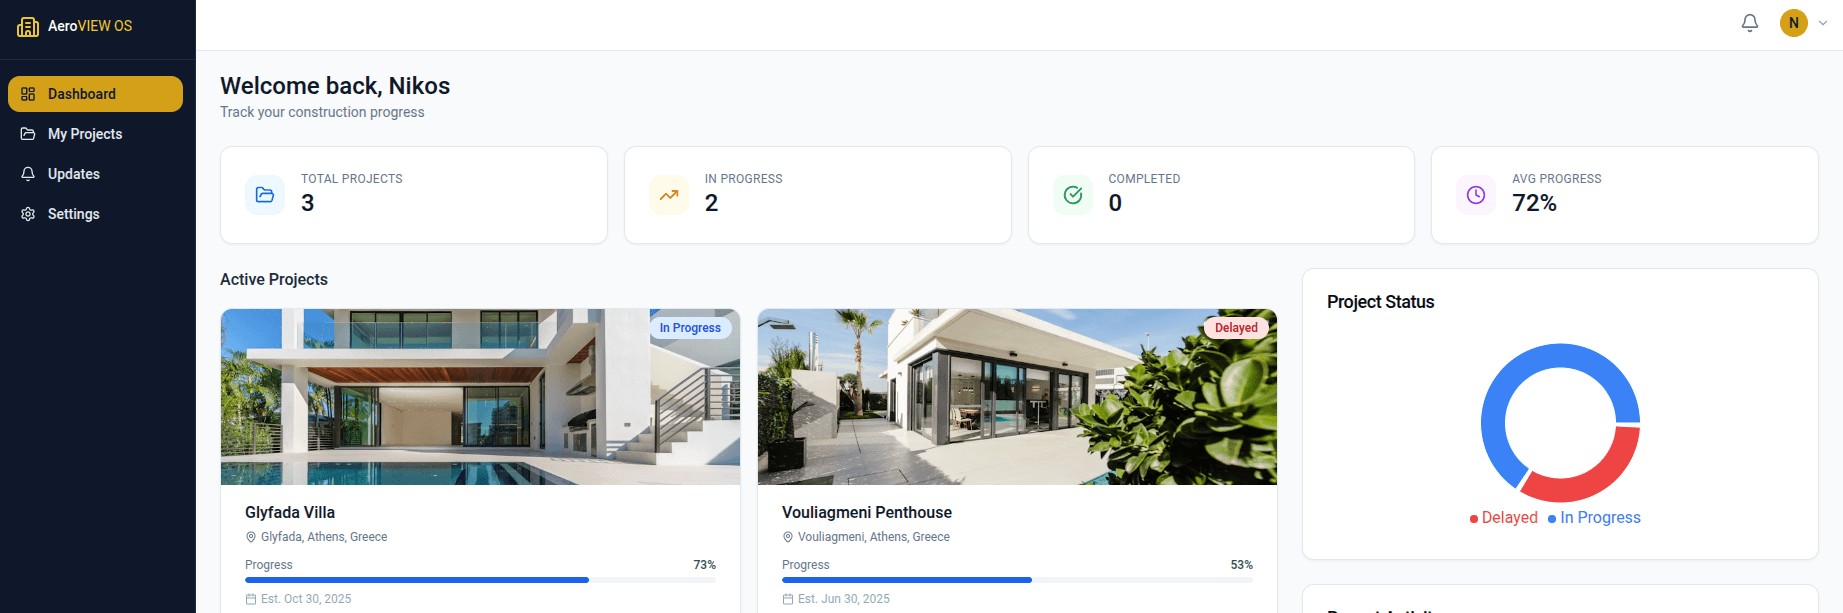Select Dashboard in the sidebar
The height and width of the screenshot is (613, 1843).
[x=95, y=94]
